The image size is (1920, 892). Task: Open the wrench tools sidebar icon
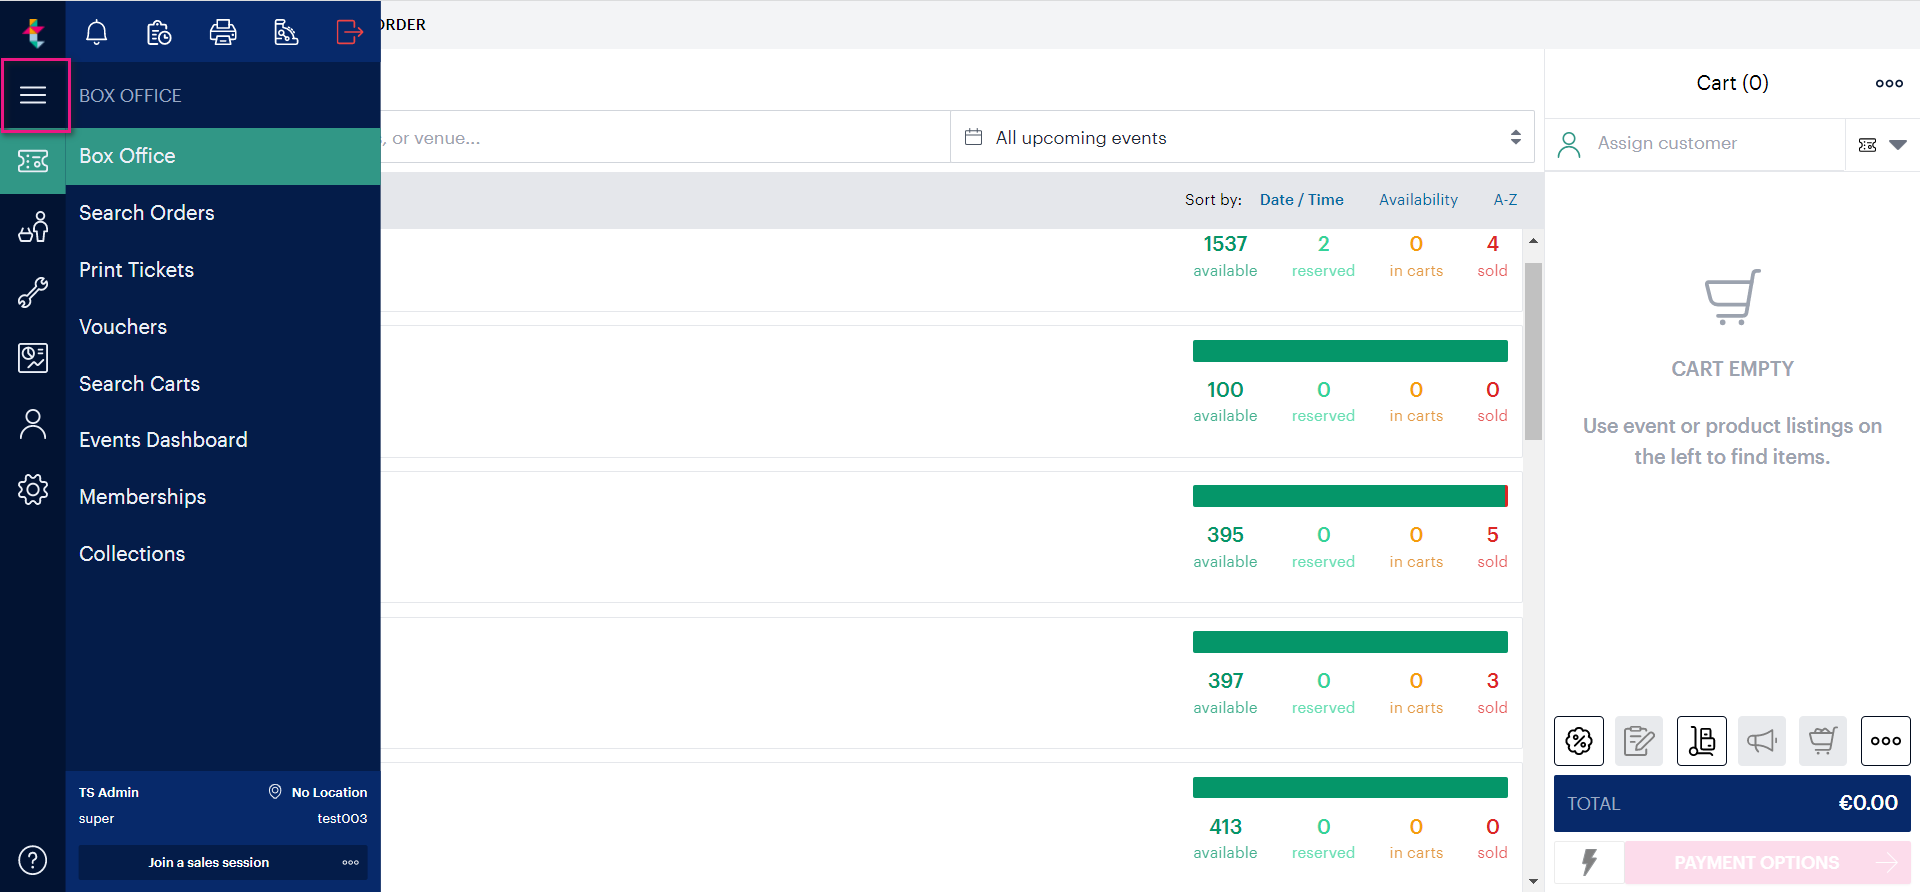[33, 292]
